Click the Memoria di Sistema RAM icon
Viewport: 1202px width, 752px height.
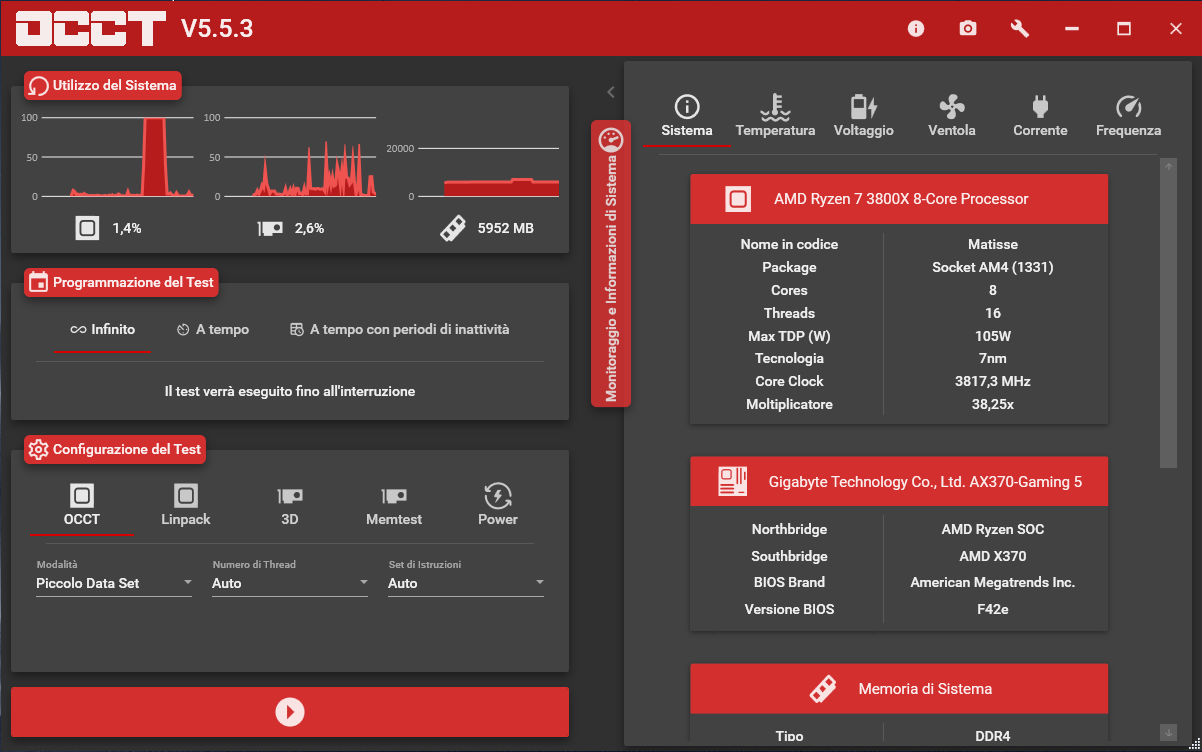pos(822,689)
